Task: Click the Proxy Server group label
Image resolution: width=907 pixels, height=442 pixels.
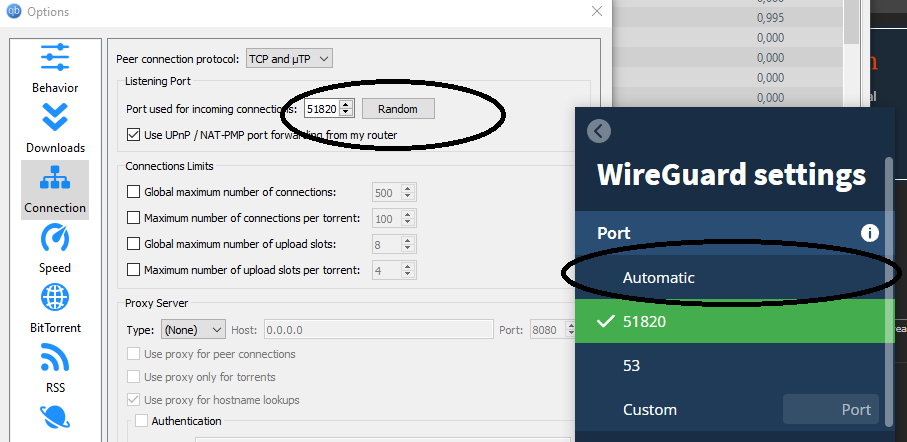Action: pos(157,303)
